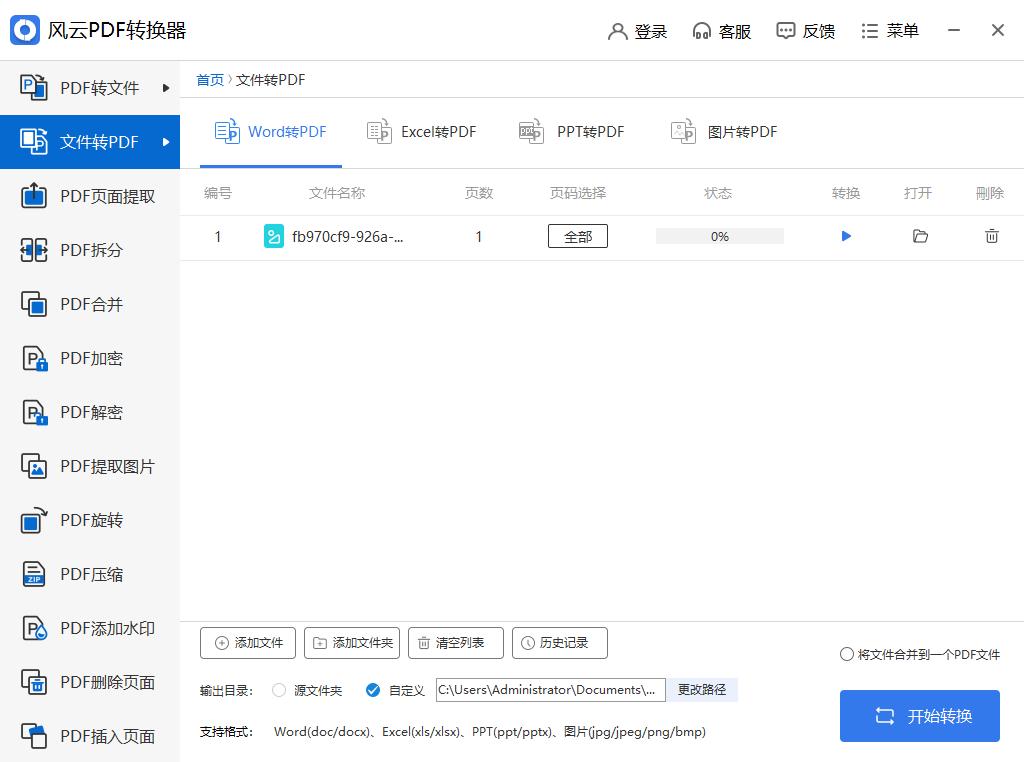Delete the listed file with trash icon
This screenshot has height=762, width=1024.
click(x=992, y=236)
